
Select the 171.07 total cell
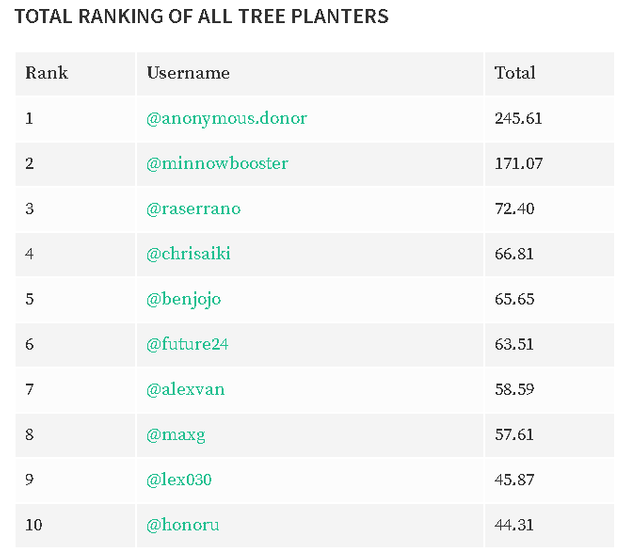pos(518,163)
